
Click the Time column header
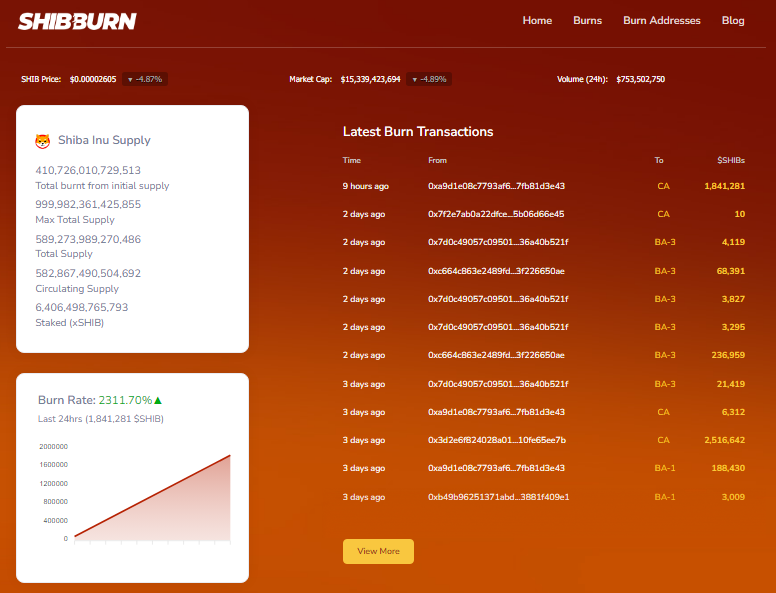click(351, 160)
